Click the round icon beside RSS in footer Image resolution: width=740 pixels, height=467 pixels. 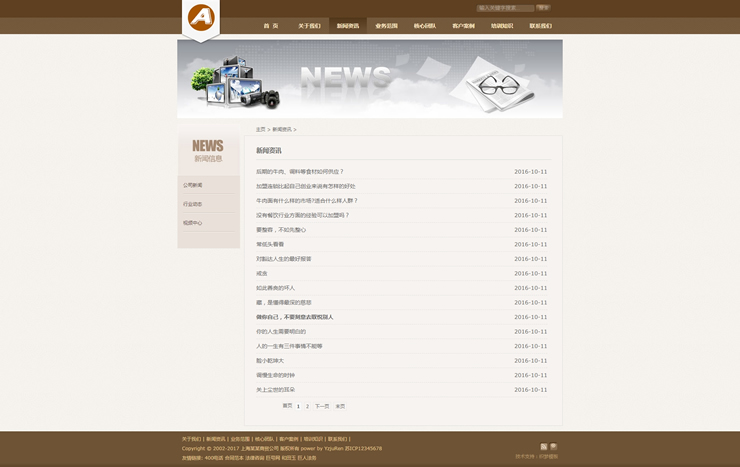(x=554, y=447)
